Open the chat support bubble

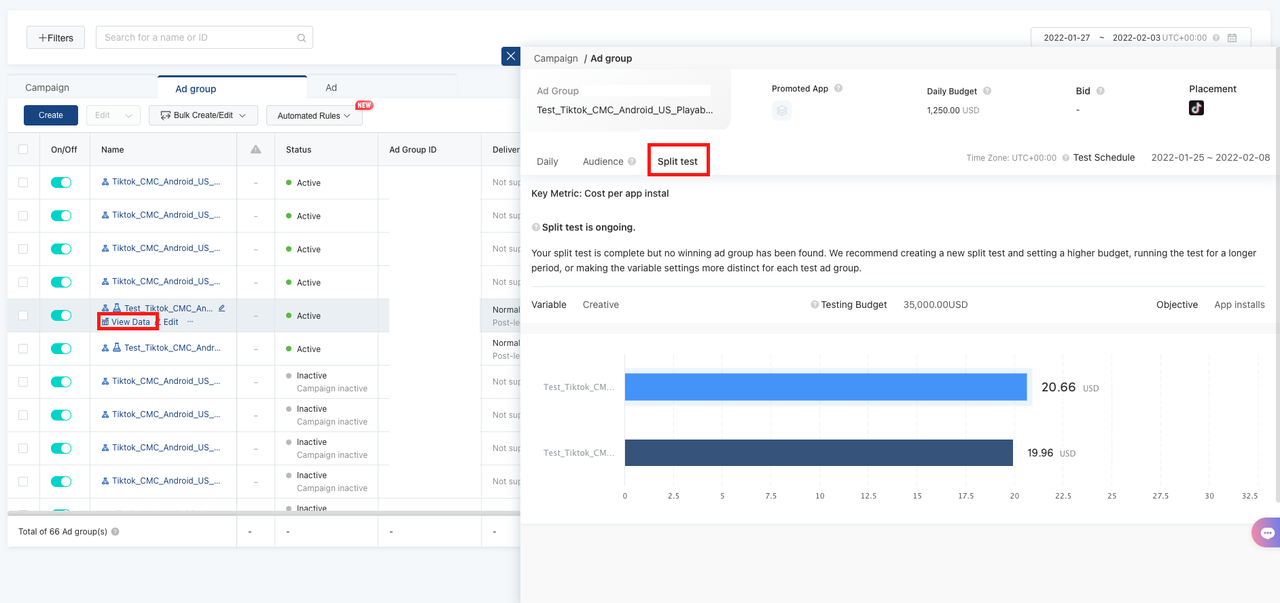[x=1266, y=533]
